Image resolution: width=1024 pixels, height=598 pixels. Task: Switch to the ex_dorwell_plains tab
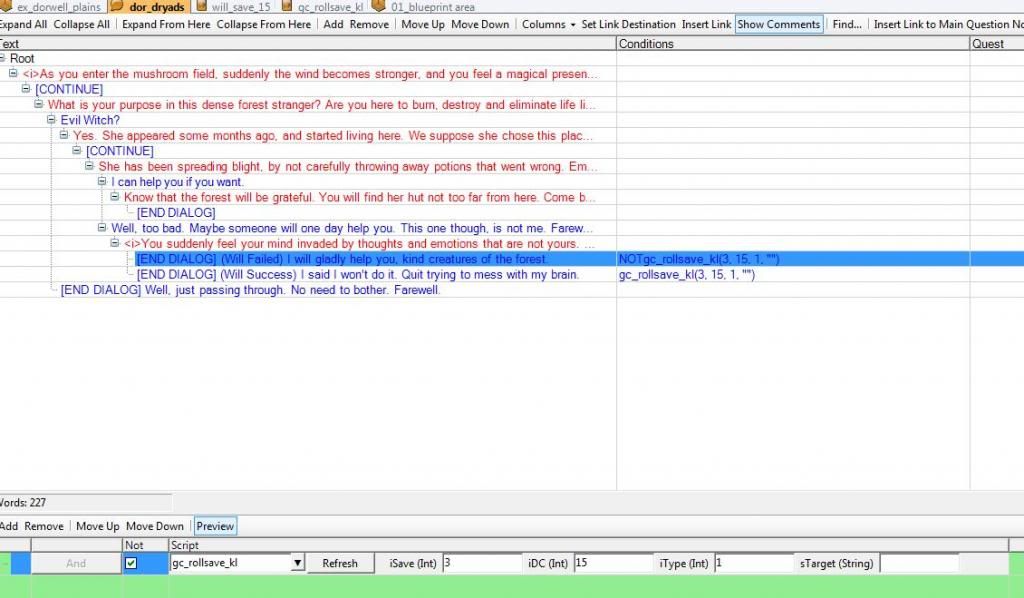point(58,7)
